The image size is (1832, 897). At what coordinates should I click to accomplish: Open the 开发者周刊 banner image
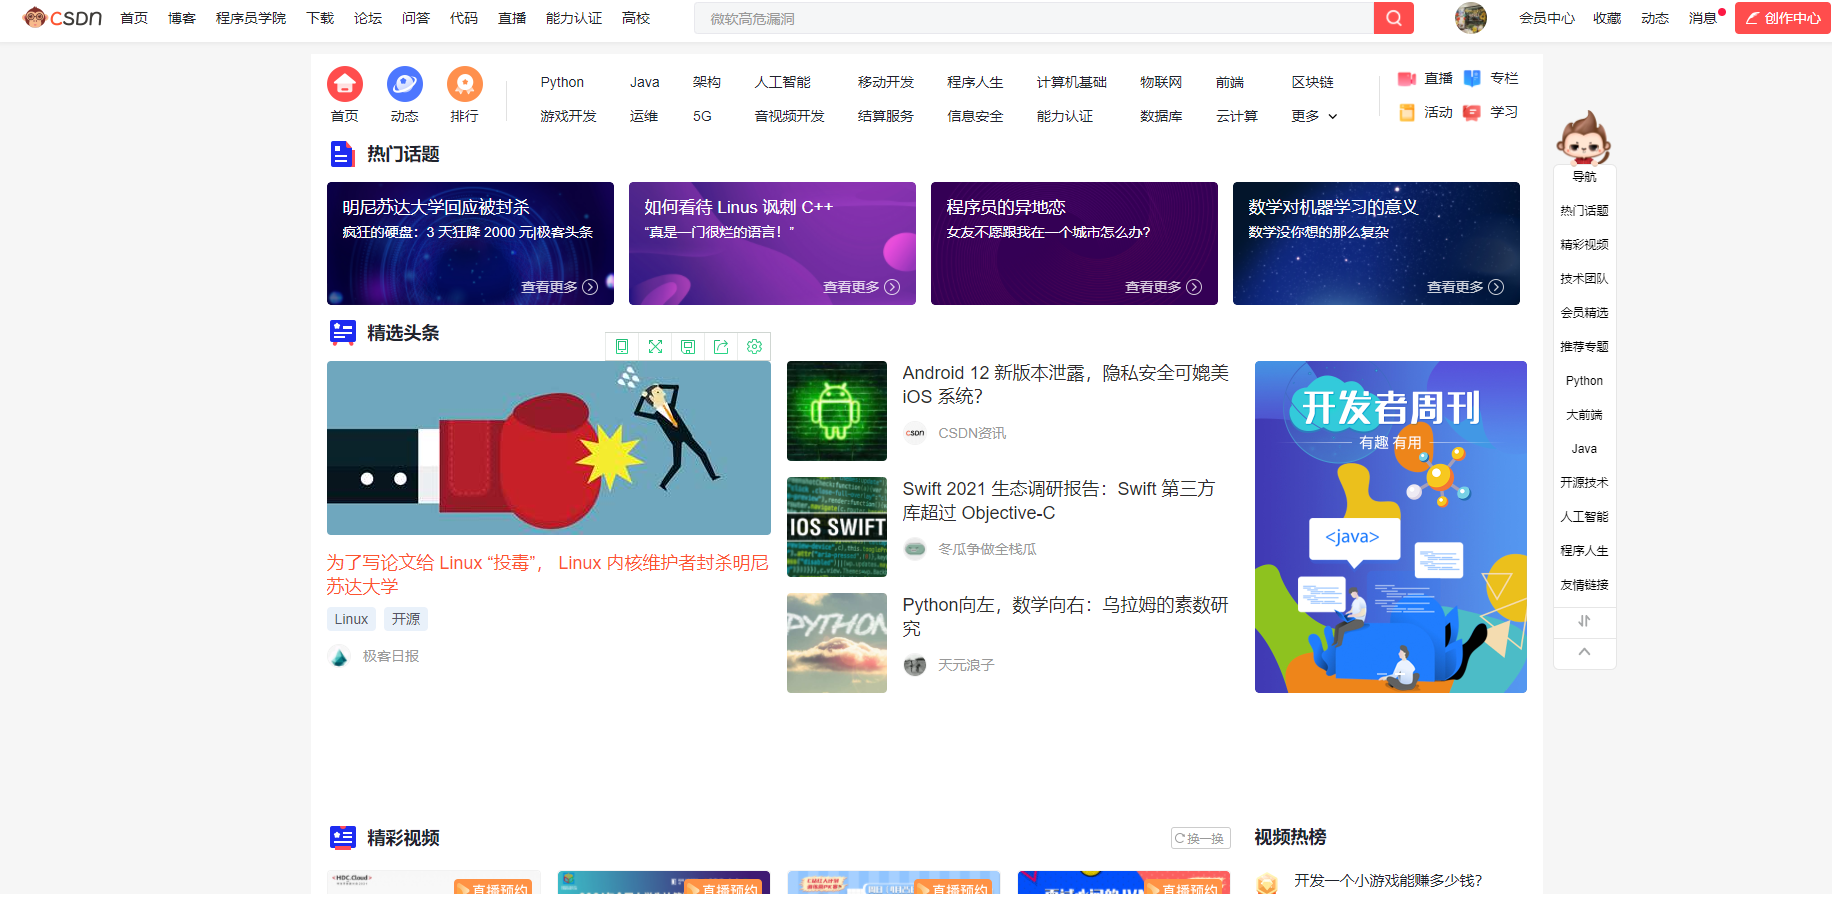point(1391,527)
